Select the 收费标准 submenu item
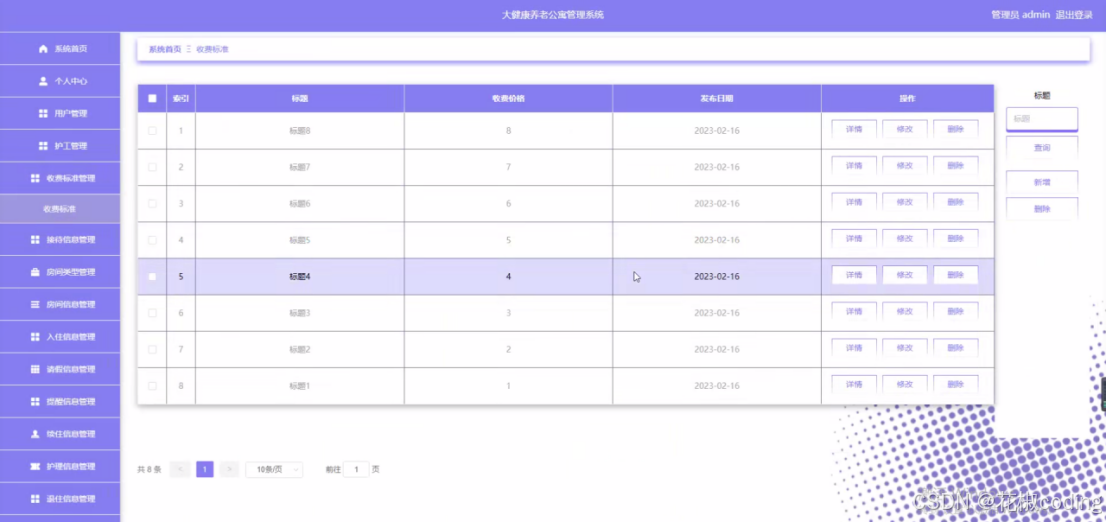The width and height of the screenshot is (1106, 522). [60, 210]
